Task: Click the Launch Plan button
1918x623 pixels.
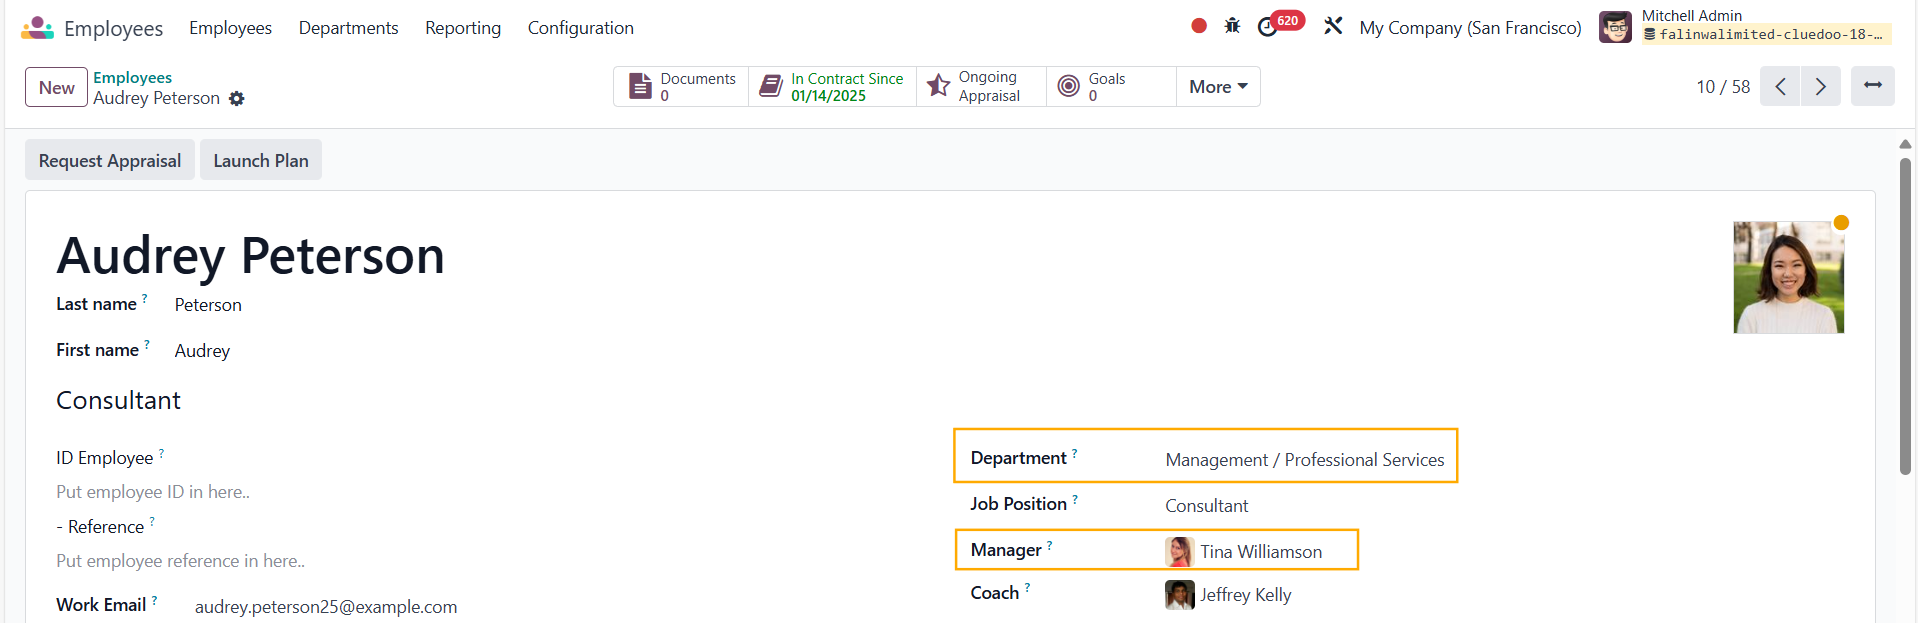Action: (x=261, y=161)
